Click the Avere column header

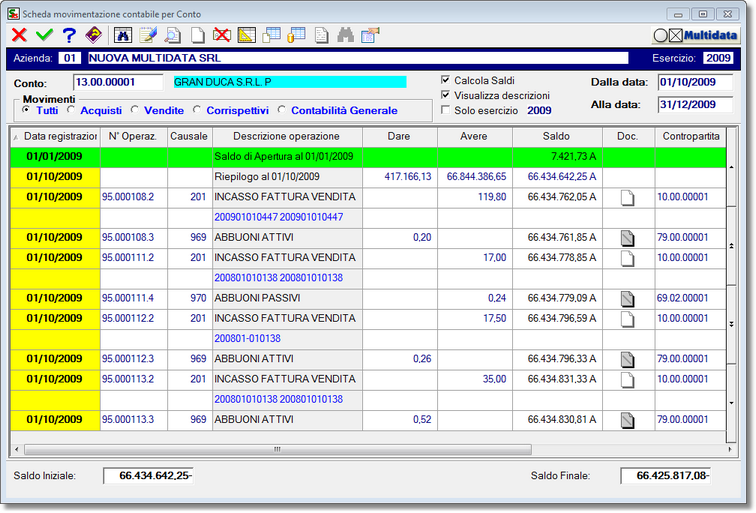[x=475, y=136]
